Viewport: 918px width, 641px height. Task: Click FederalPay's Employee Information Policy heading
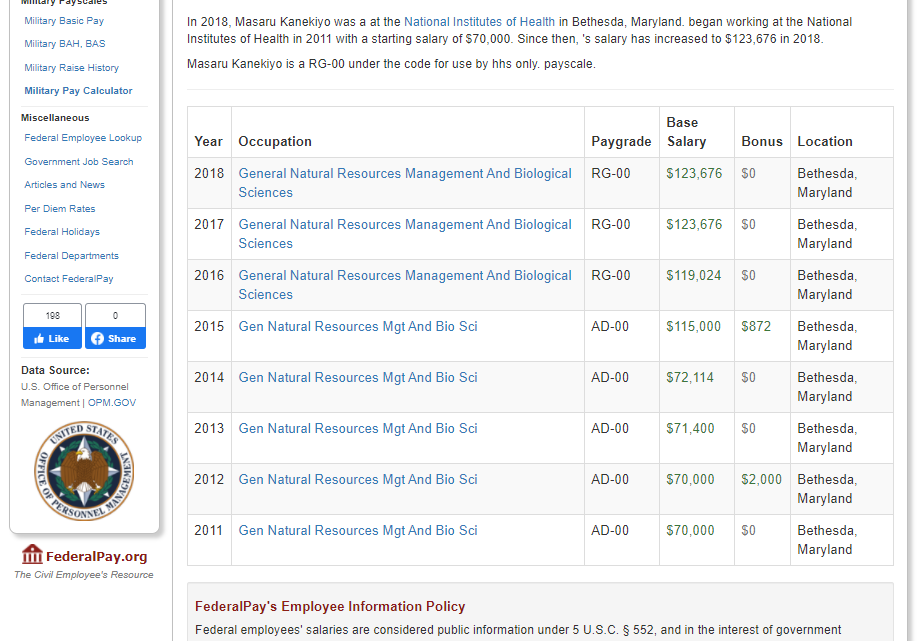coord(330,606)
